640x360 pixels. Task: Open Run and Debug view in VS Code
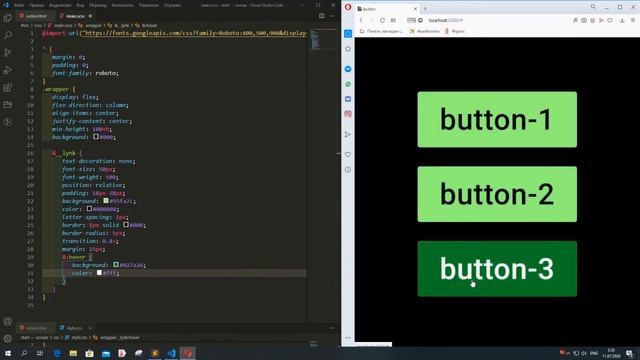point(7,70)
